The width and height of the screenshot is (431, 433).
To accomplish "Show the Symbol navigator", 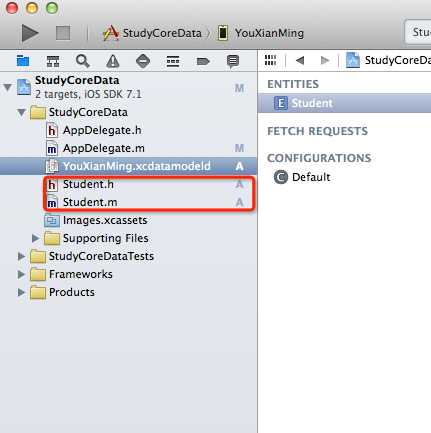I will 53,61.
